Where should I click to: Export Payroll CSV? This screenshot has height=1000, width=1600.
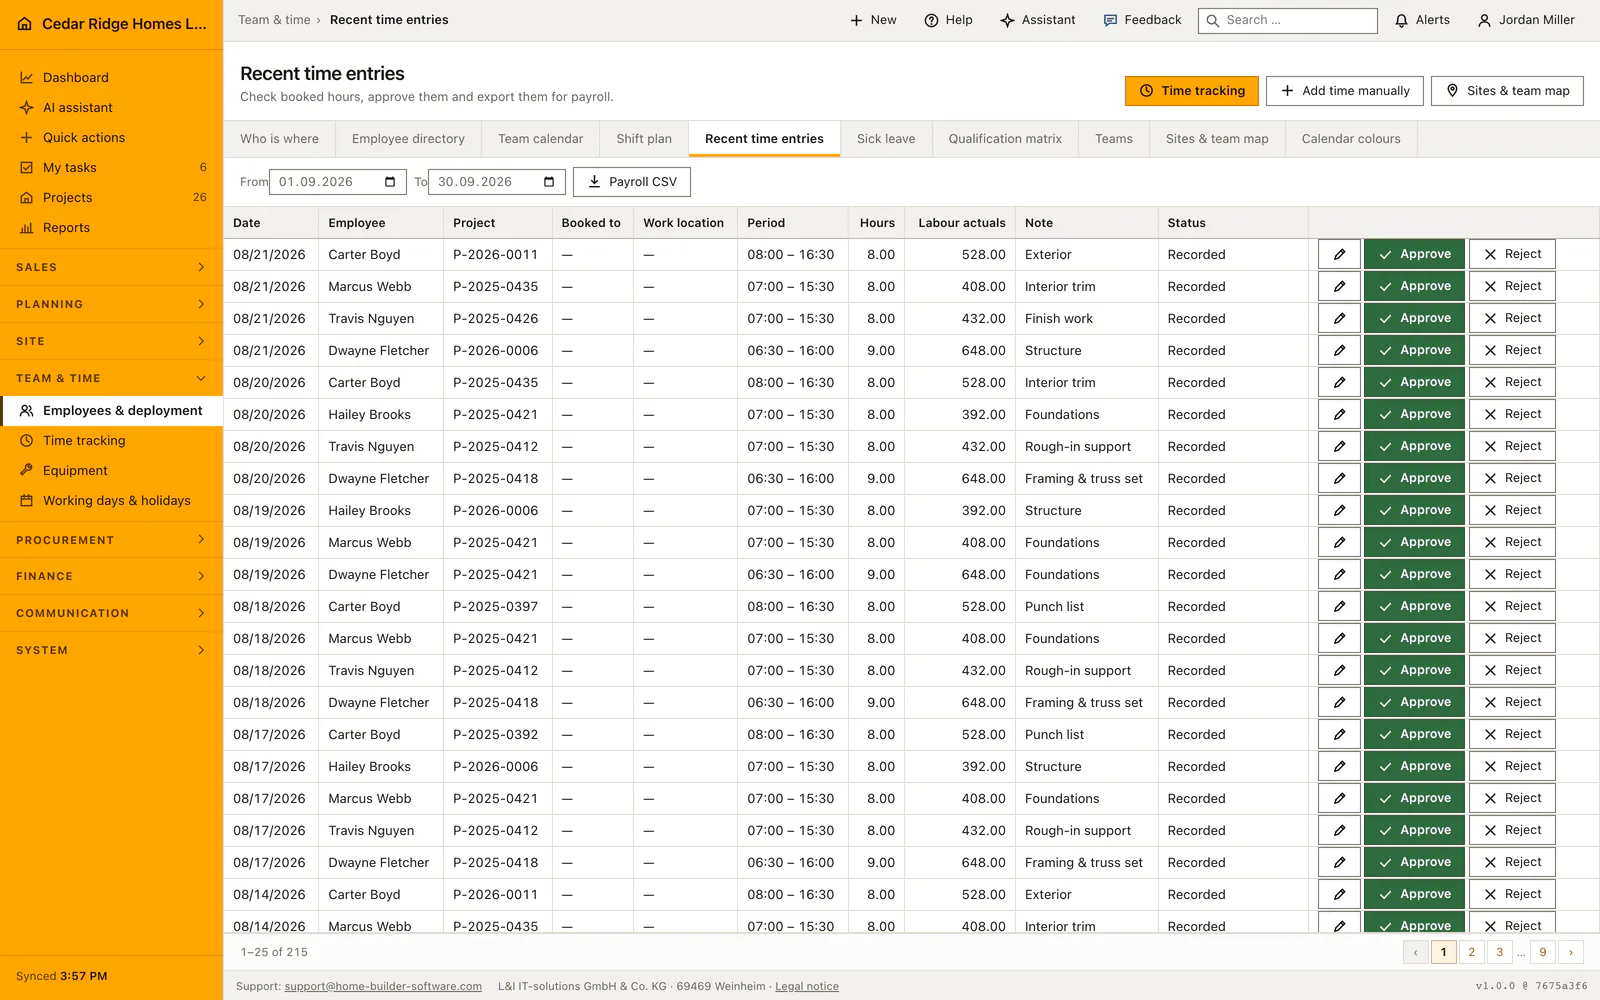tap(632, 182)
